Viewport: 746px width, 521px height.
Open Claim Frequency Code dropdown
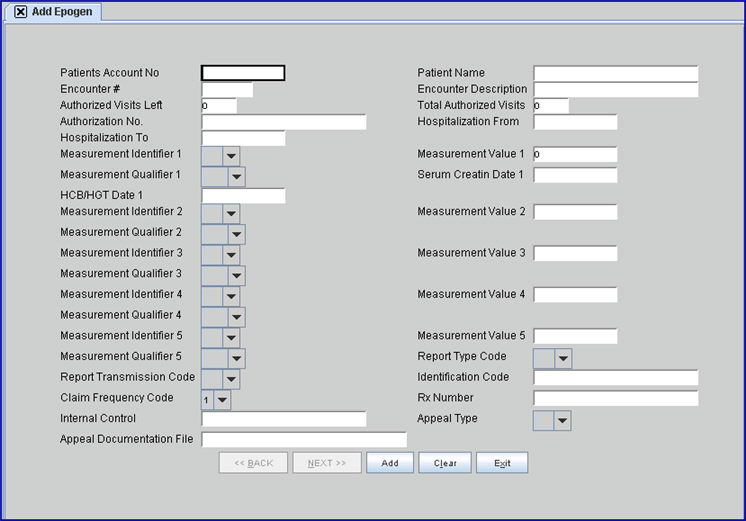point(216,400)
